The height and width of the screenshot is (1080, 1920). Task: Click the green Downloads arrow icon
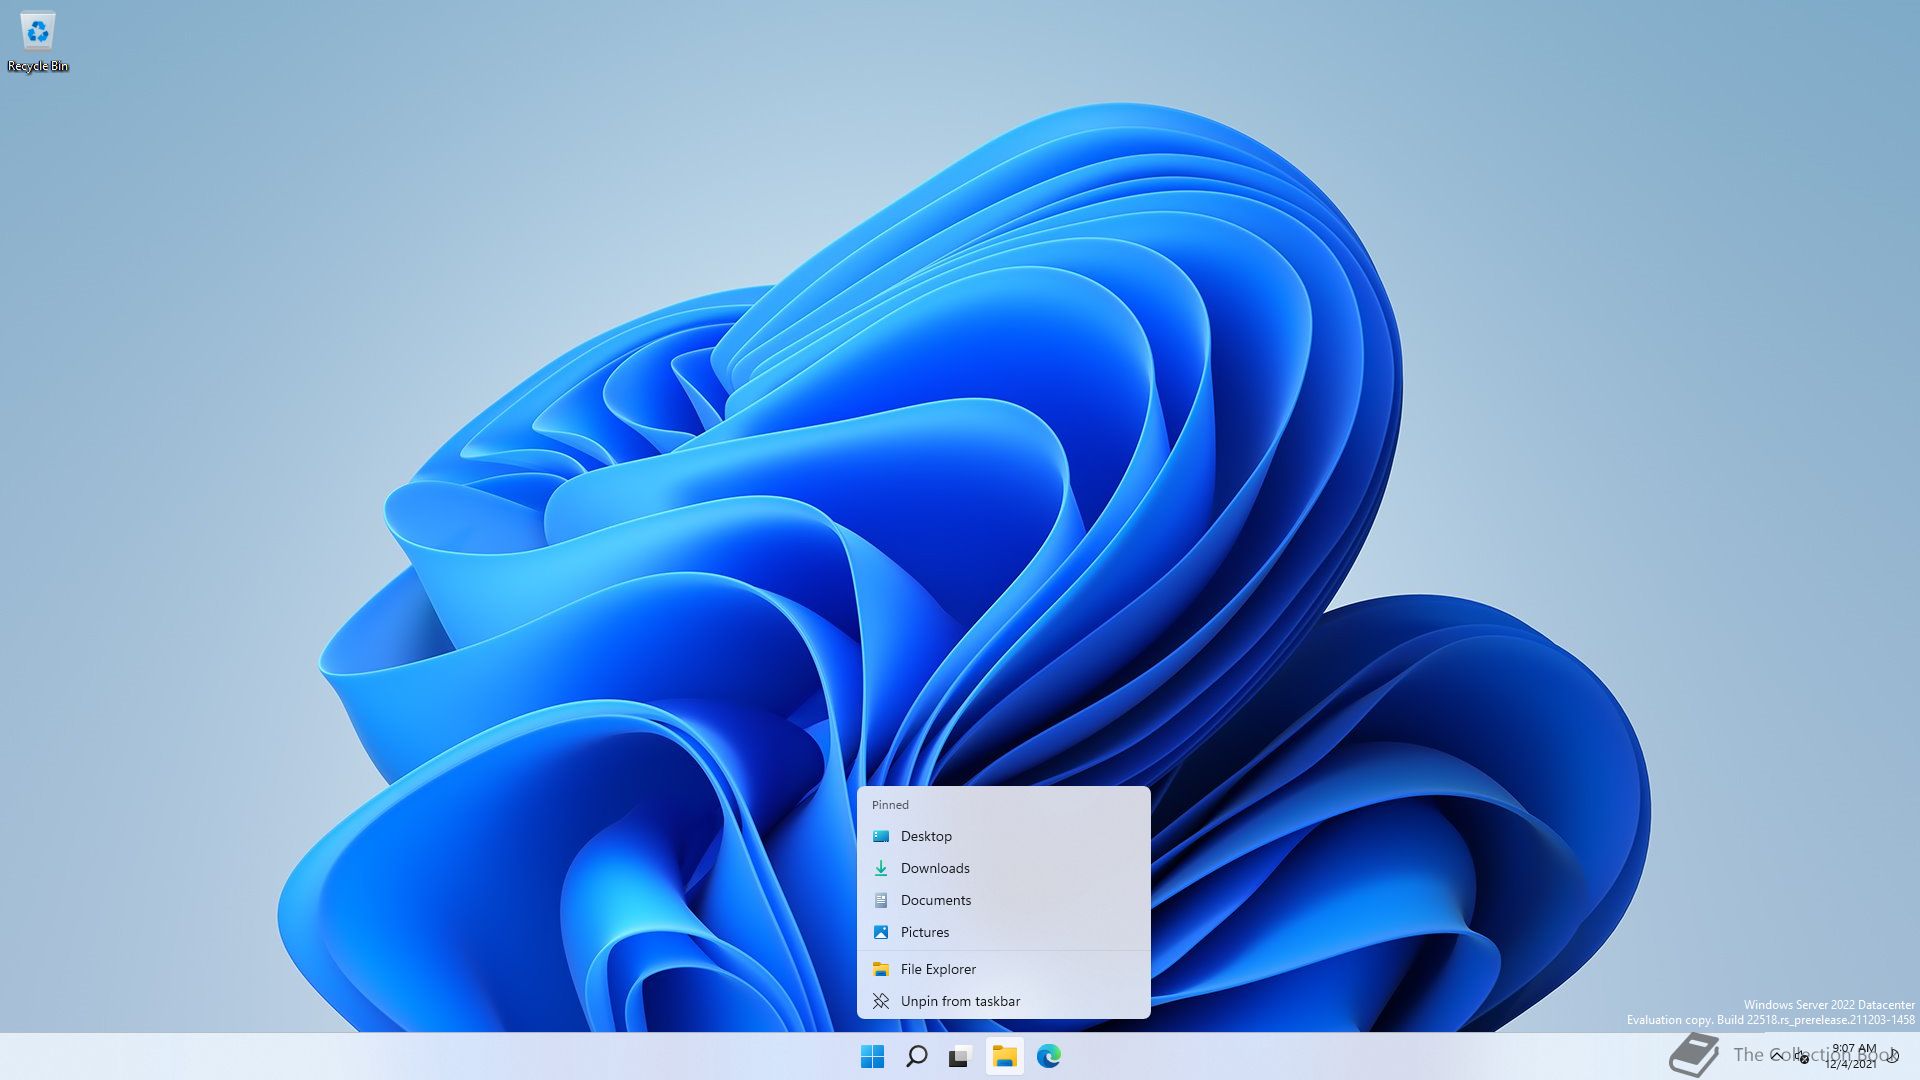(881, 868)
